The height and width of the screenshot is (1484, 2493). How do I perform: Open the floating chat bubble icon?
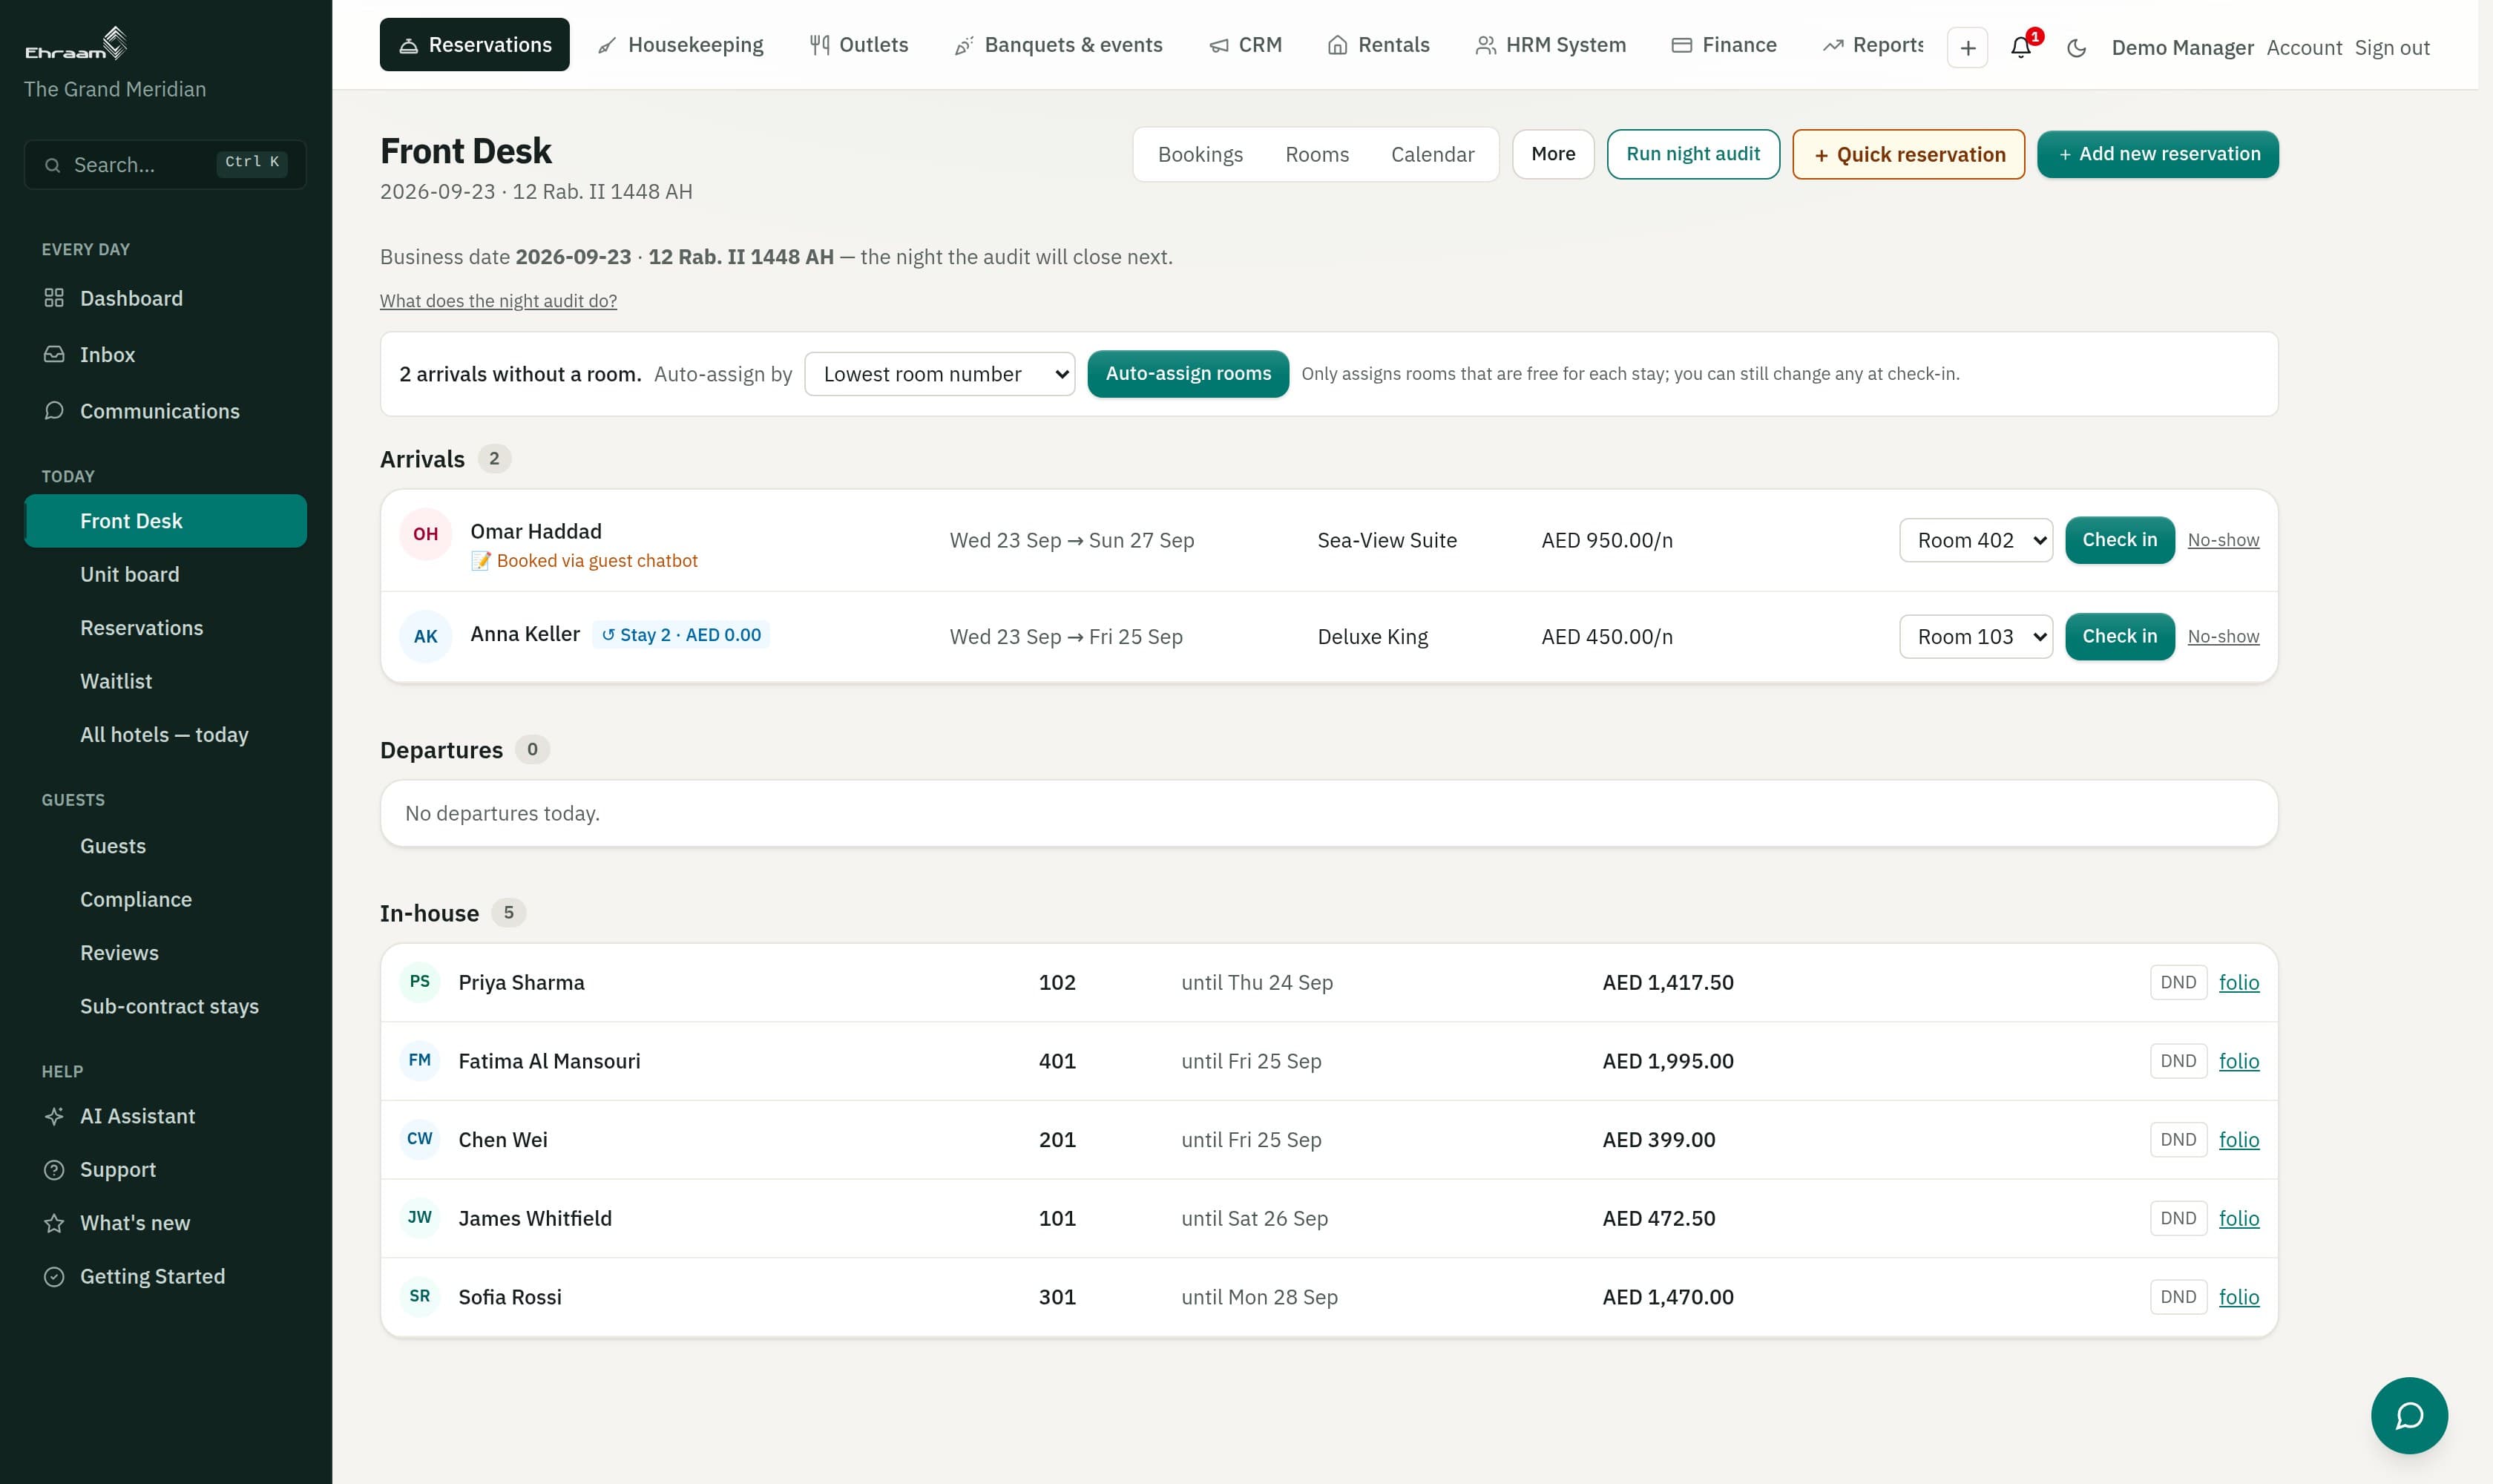[x=2409, y=1415]
